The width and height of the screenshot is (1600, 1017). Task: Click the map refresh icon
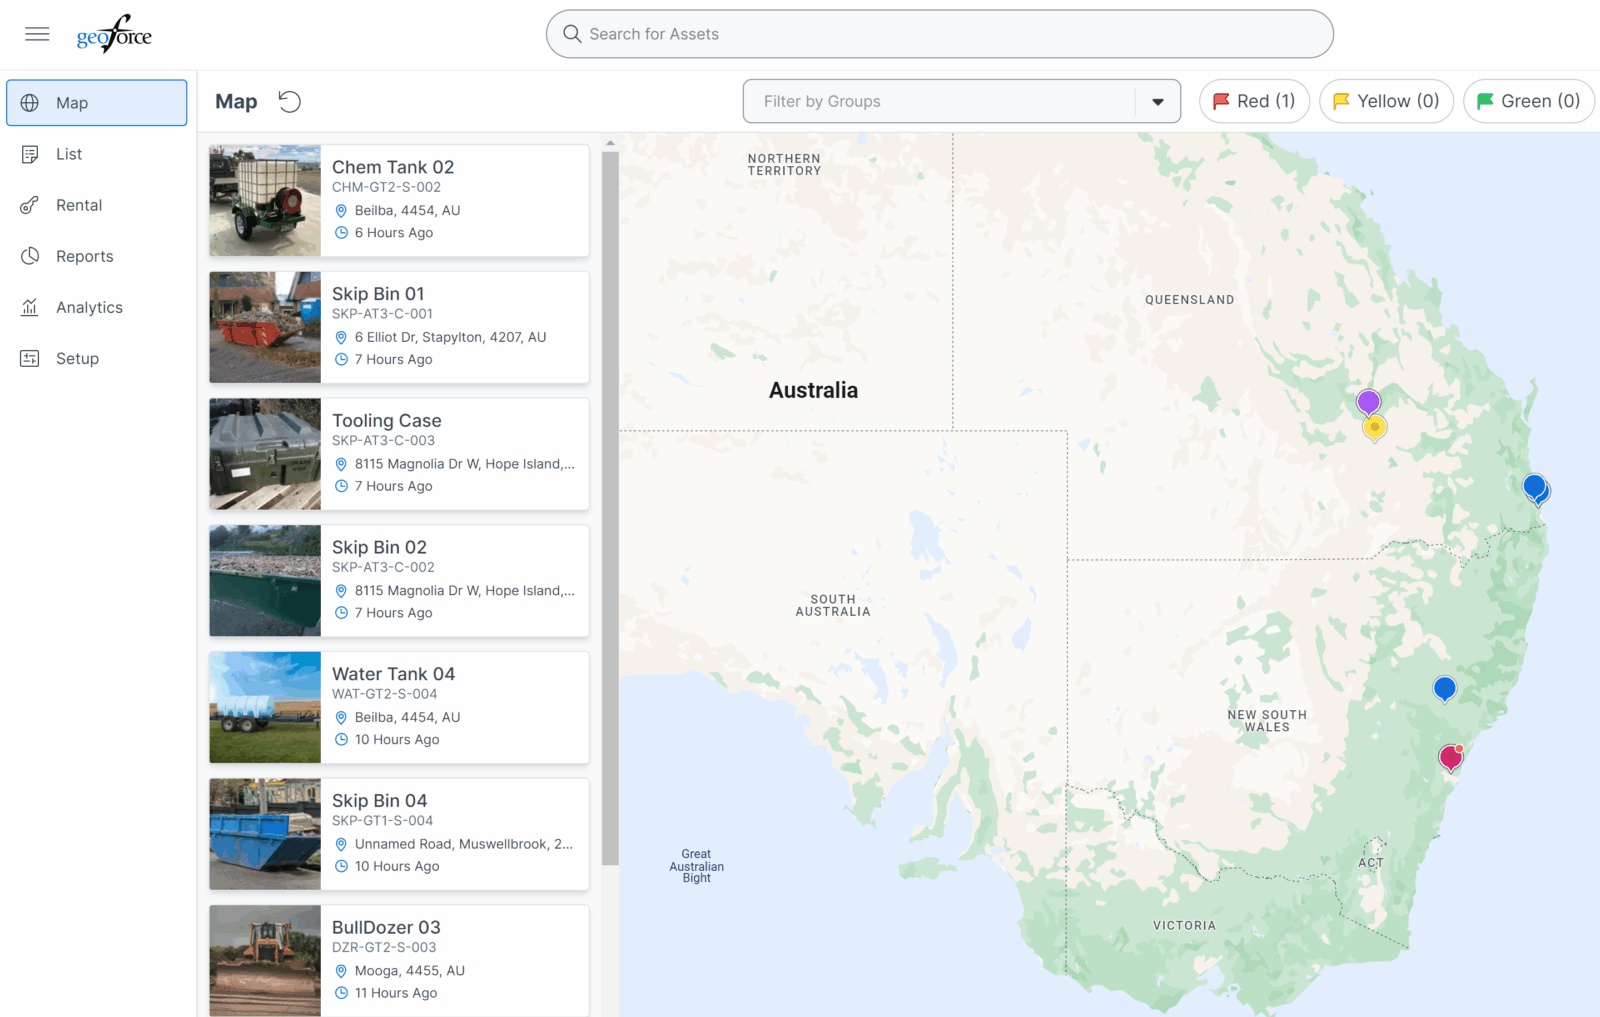click(x=289, y=102)
